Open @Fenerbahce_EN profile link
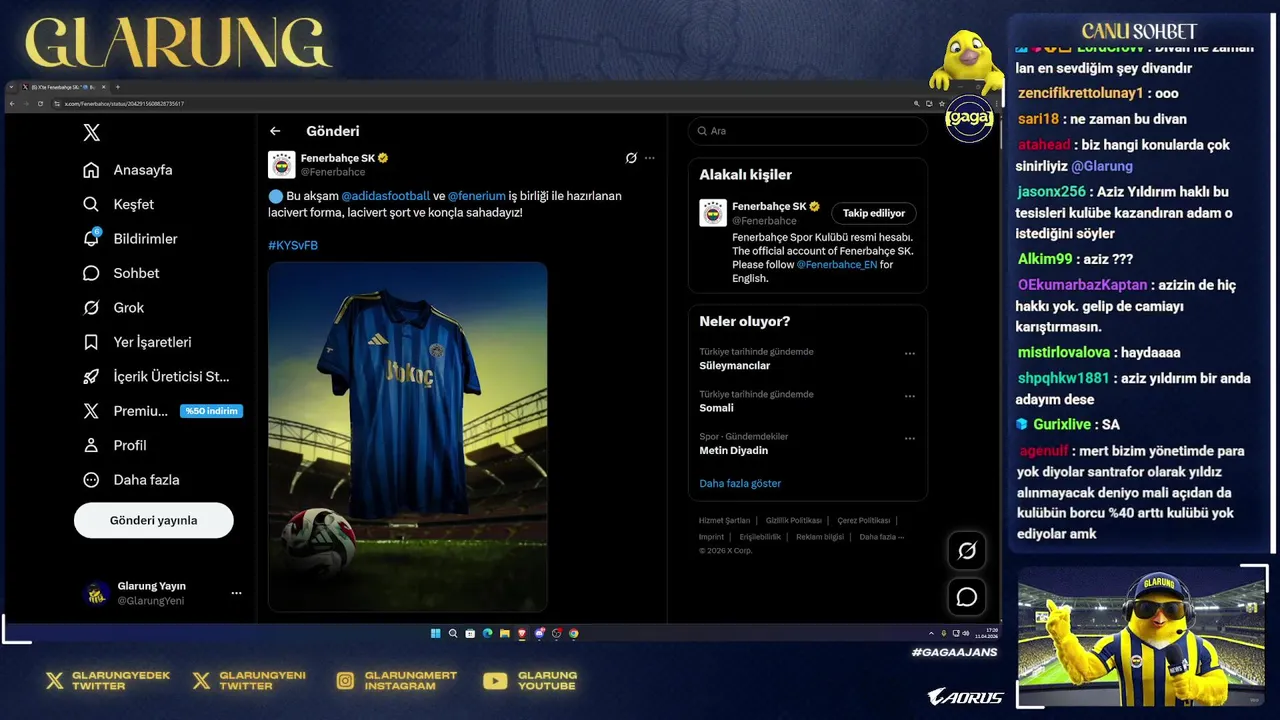Image resolution: width=1280 pixels, height=720 pixels. pos(837,264)
